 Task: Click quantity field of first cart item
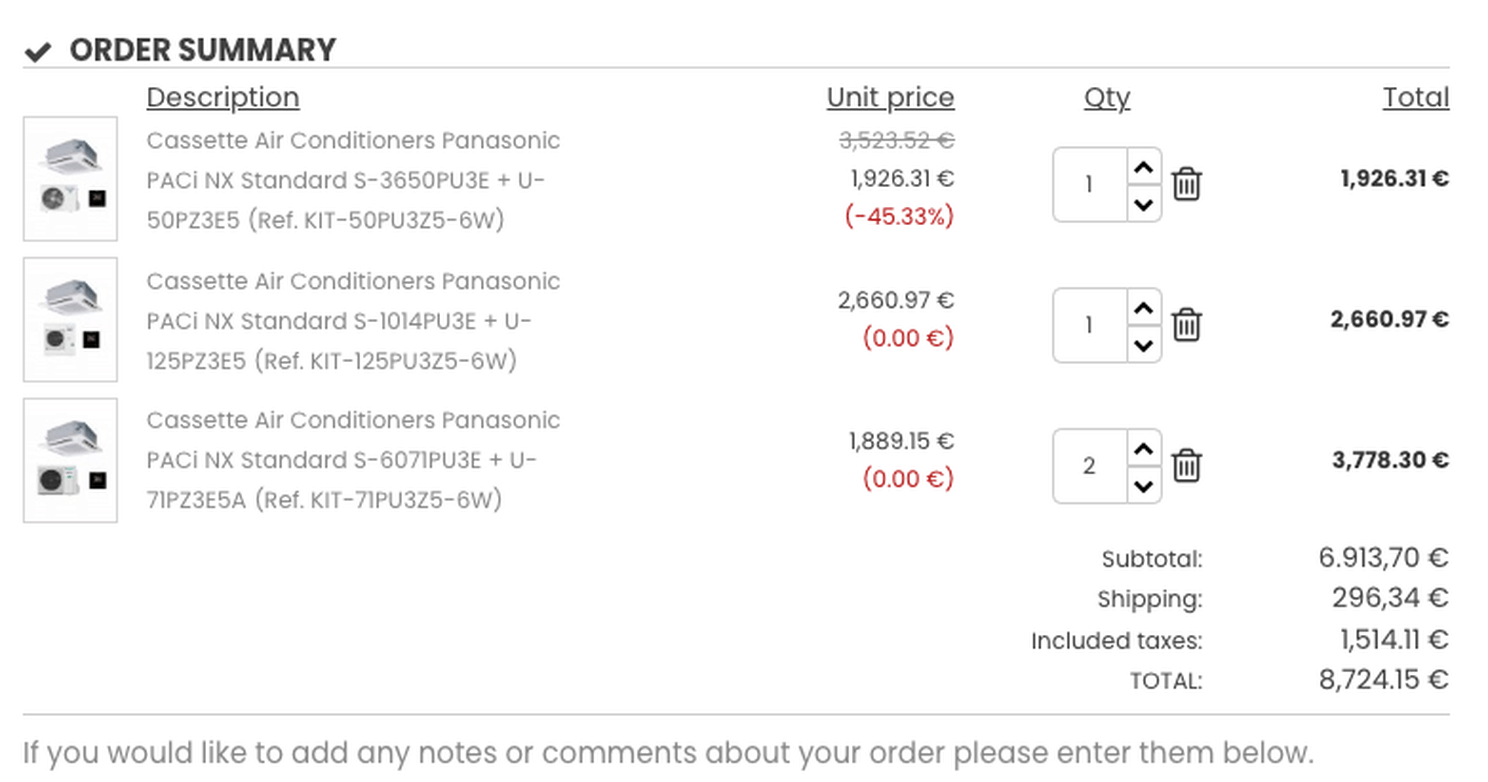coord(1089,185)
